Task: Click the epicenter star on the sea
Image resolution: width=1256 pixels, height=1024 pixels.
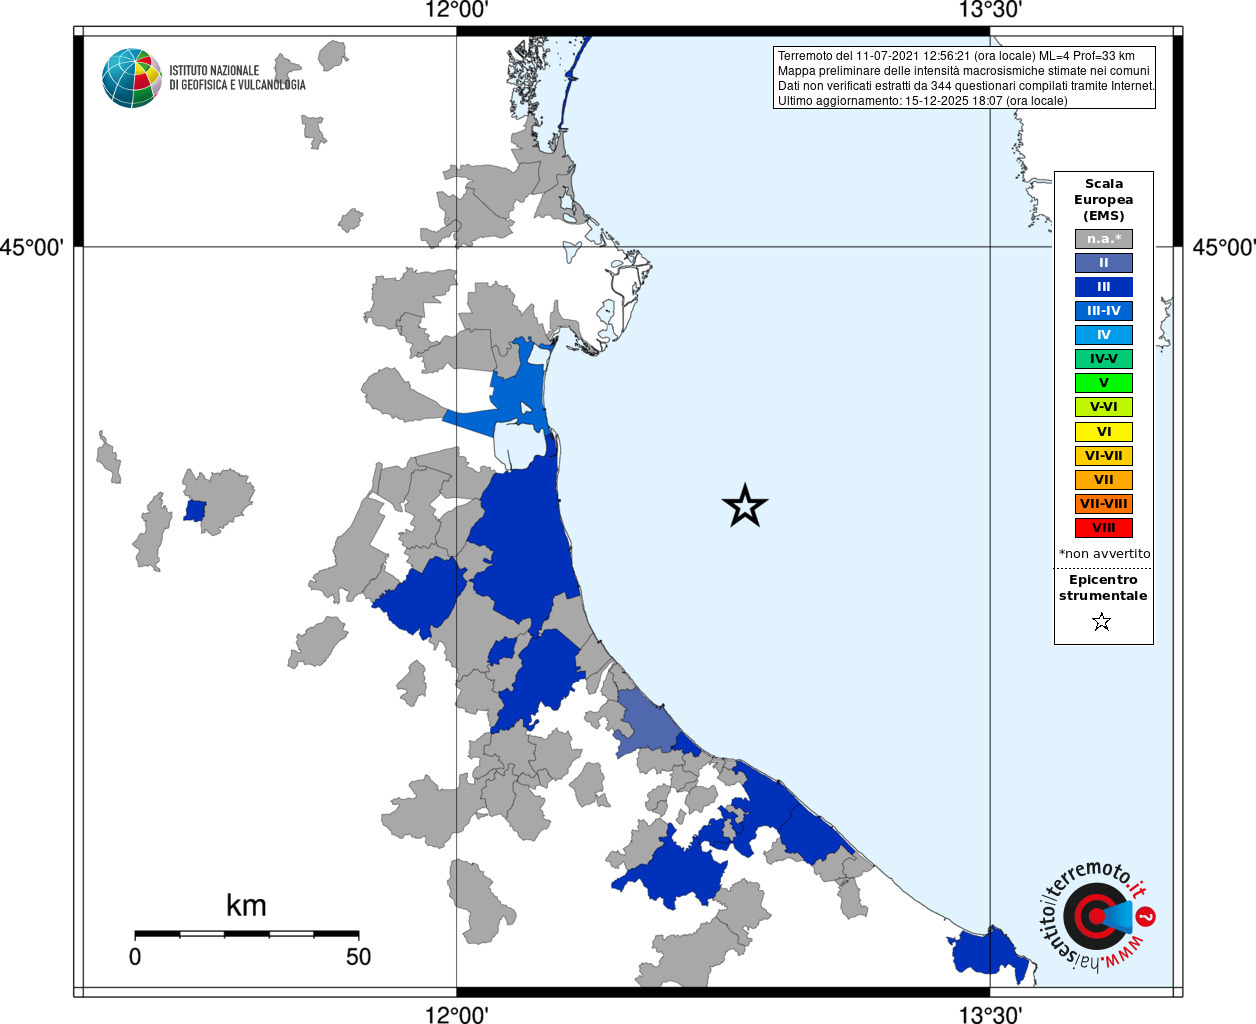Action: [745, 506]
